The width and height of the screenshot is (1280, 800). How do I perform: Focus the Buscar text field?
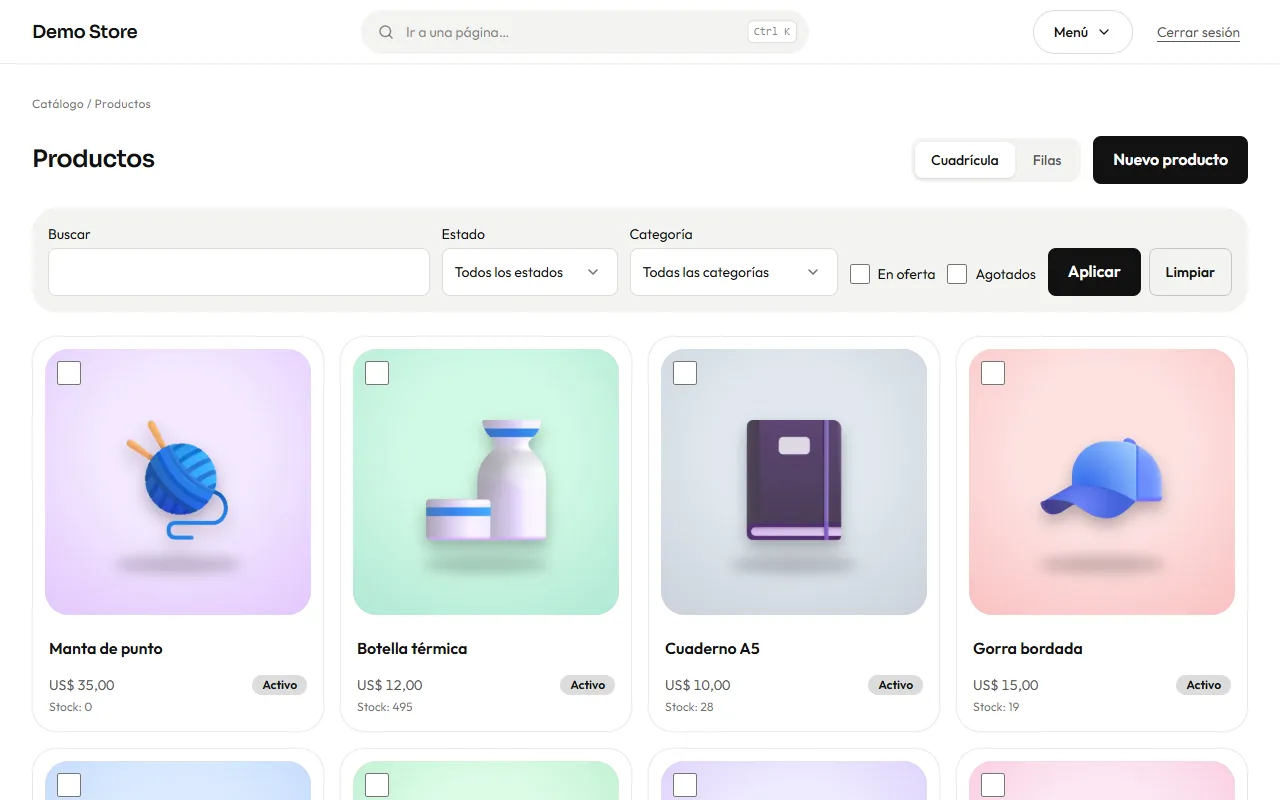239,272
